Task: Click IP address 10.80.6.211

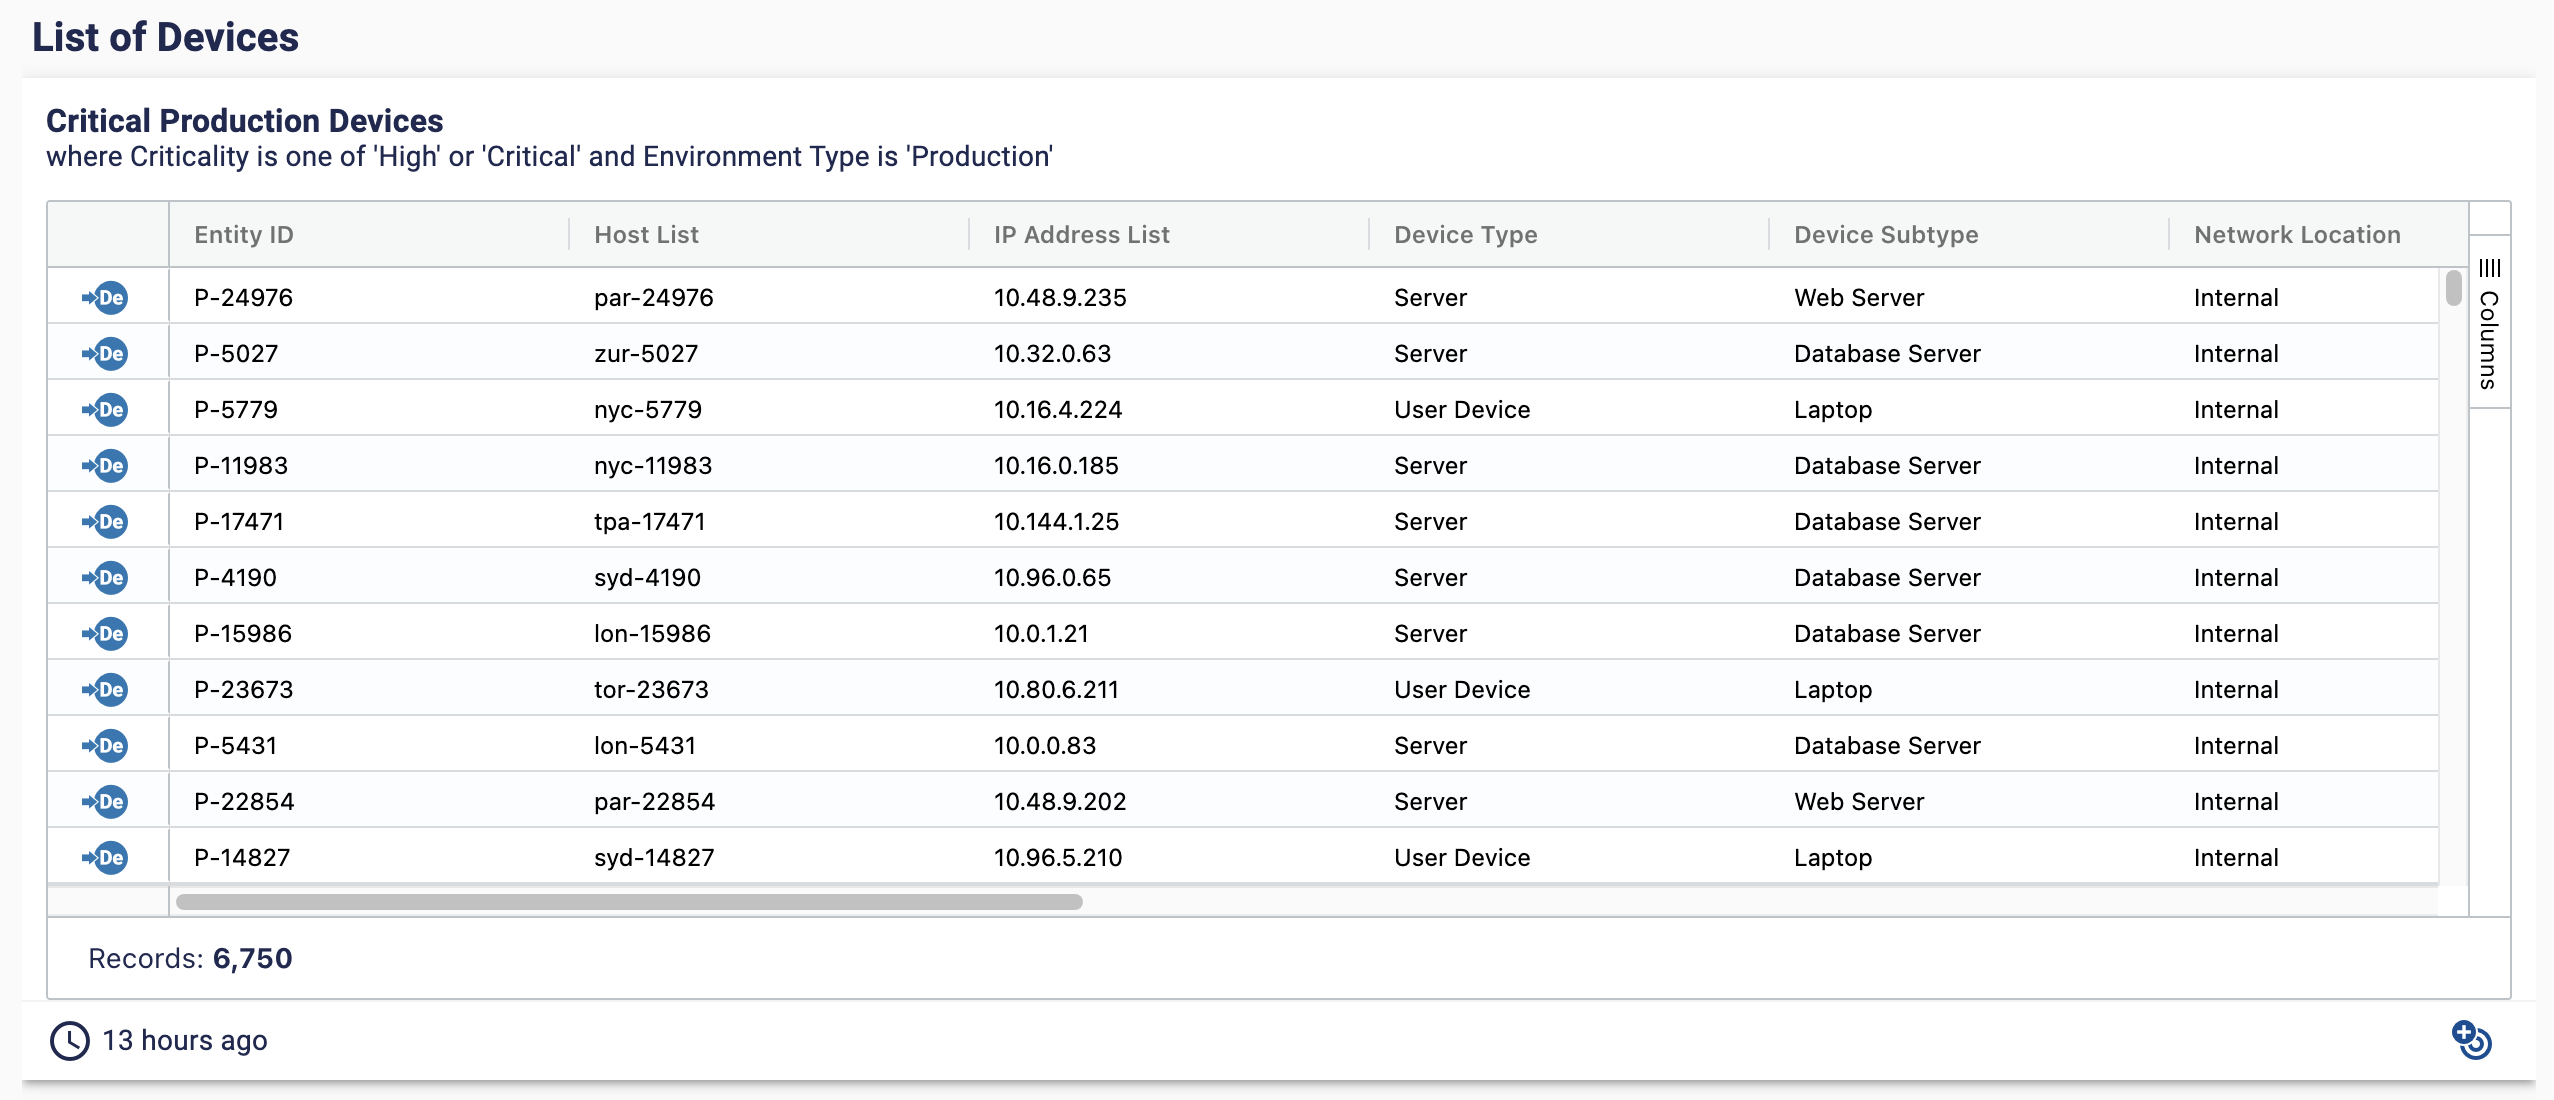Action: pyautogui.click(x=1056, y=689)
